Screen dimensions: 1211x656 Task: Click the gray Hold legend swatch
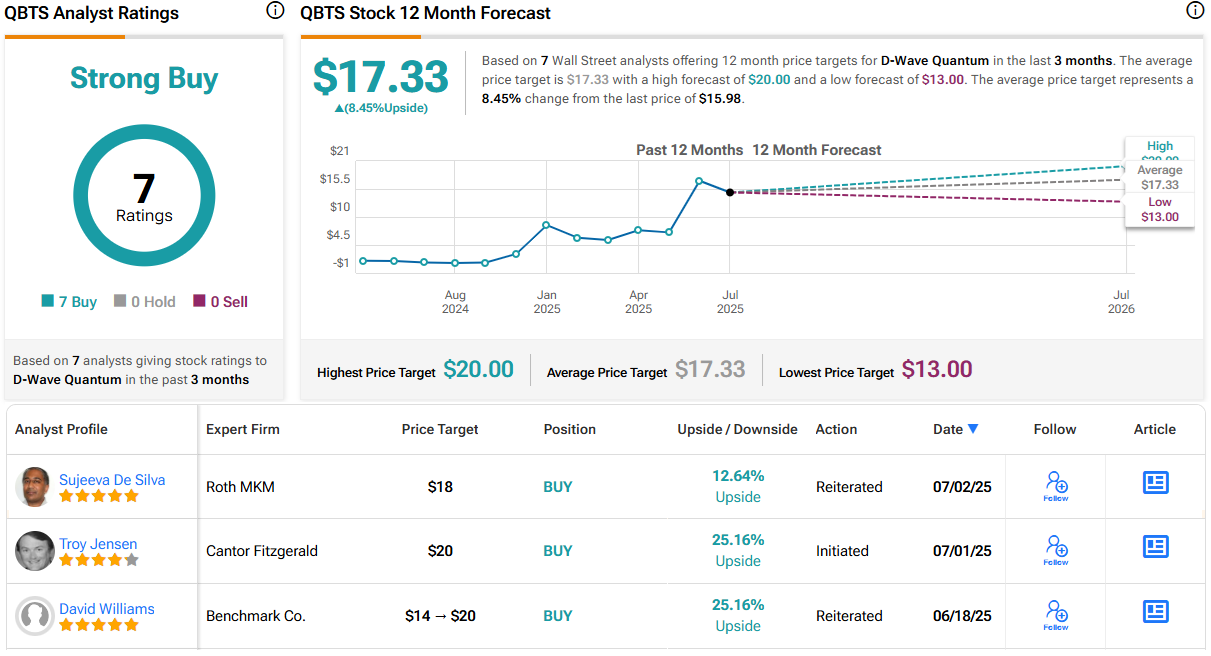click(120, 301)
